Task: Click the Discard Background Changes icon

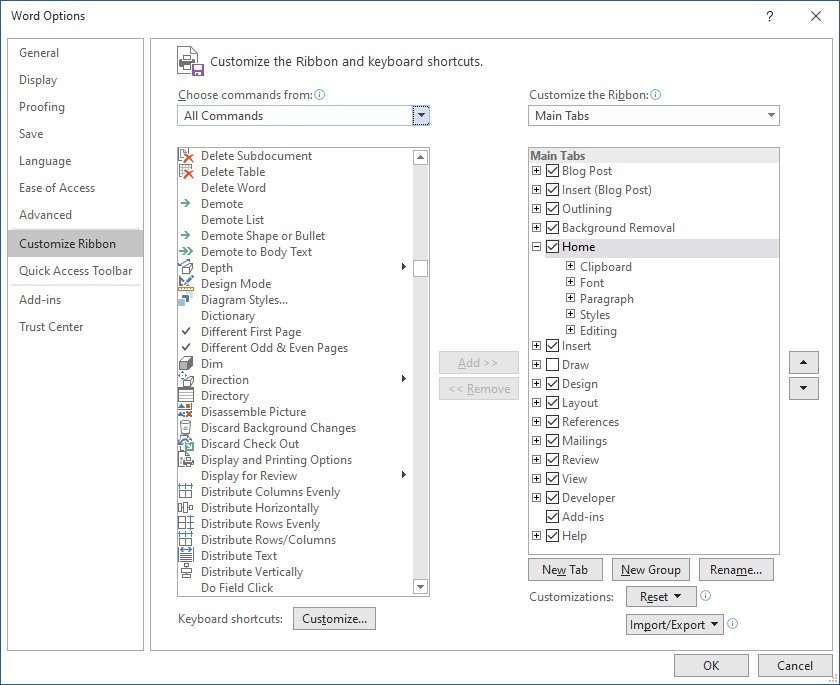Action: tap(185, 427)
